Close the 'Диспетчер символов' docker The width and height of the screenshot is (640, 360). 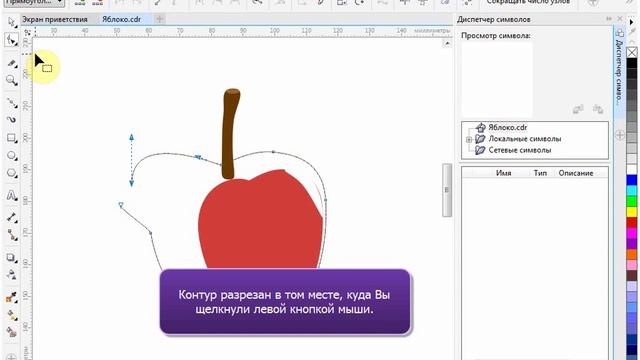620,19
